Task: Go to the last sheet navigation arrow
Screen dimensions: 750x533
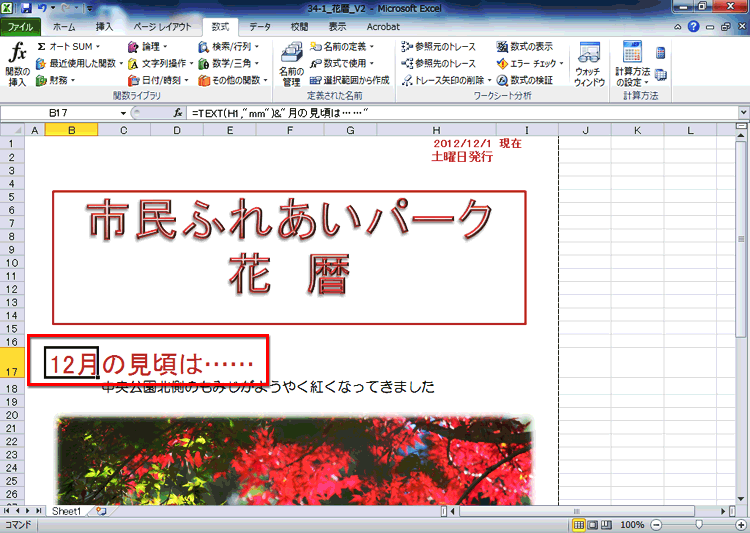Action: click(x=38, y=511)
